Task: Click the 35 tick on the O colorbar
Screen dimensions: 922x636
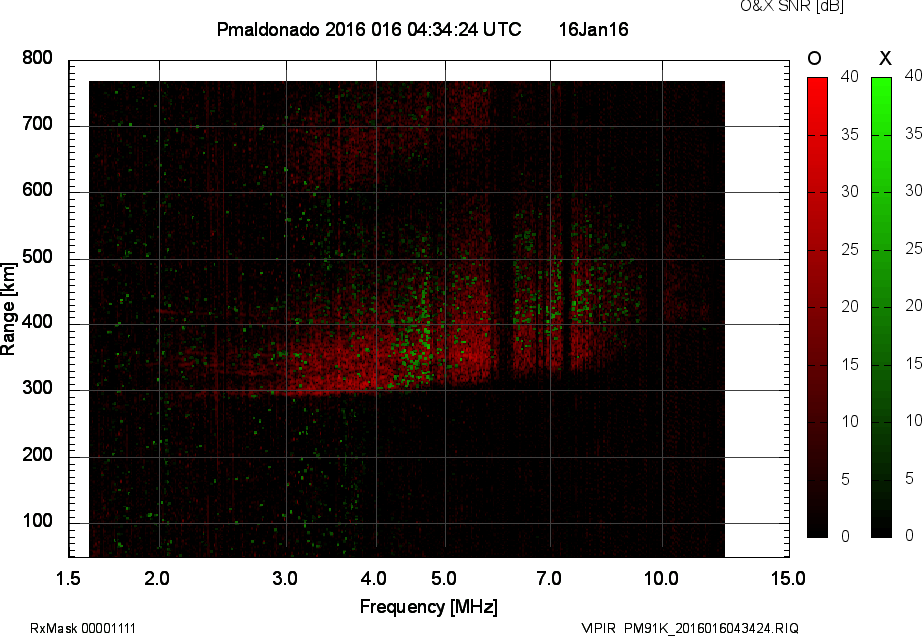Action: click(x=850, y=135)
